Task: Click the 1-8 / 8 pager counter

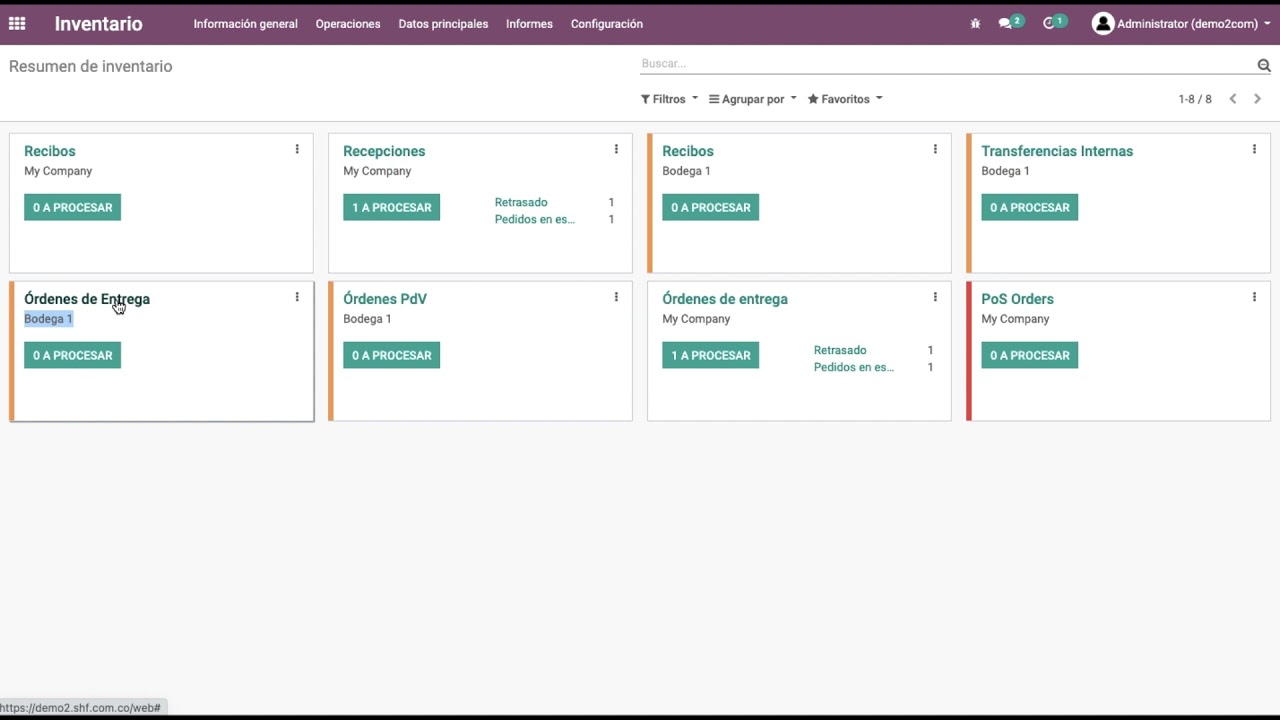Action: click(x=1195, y=99)
